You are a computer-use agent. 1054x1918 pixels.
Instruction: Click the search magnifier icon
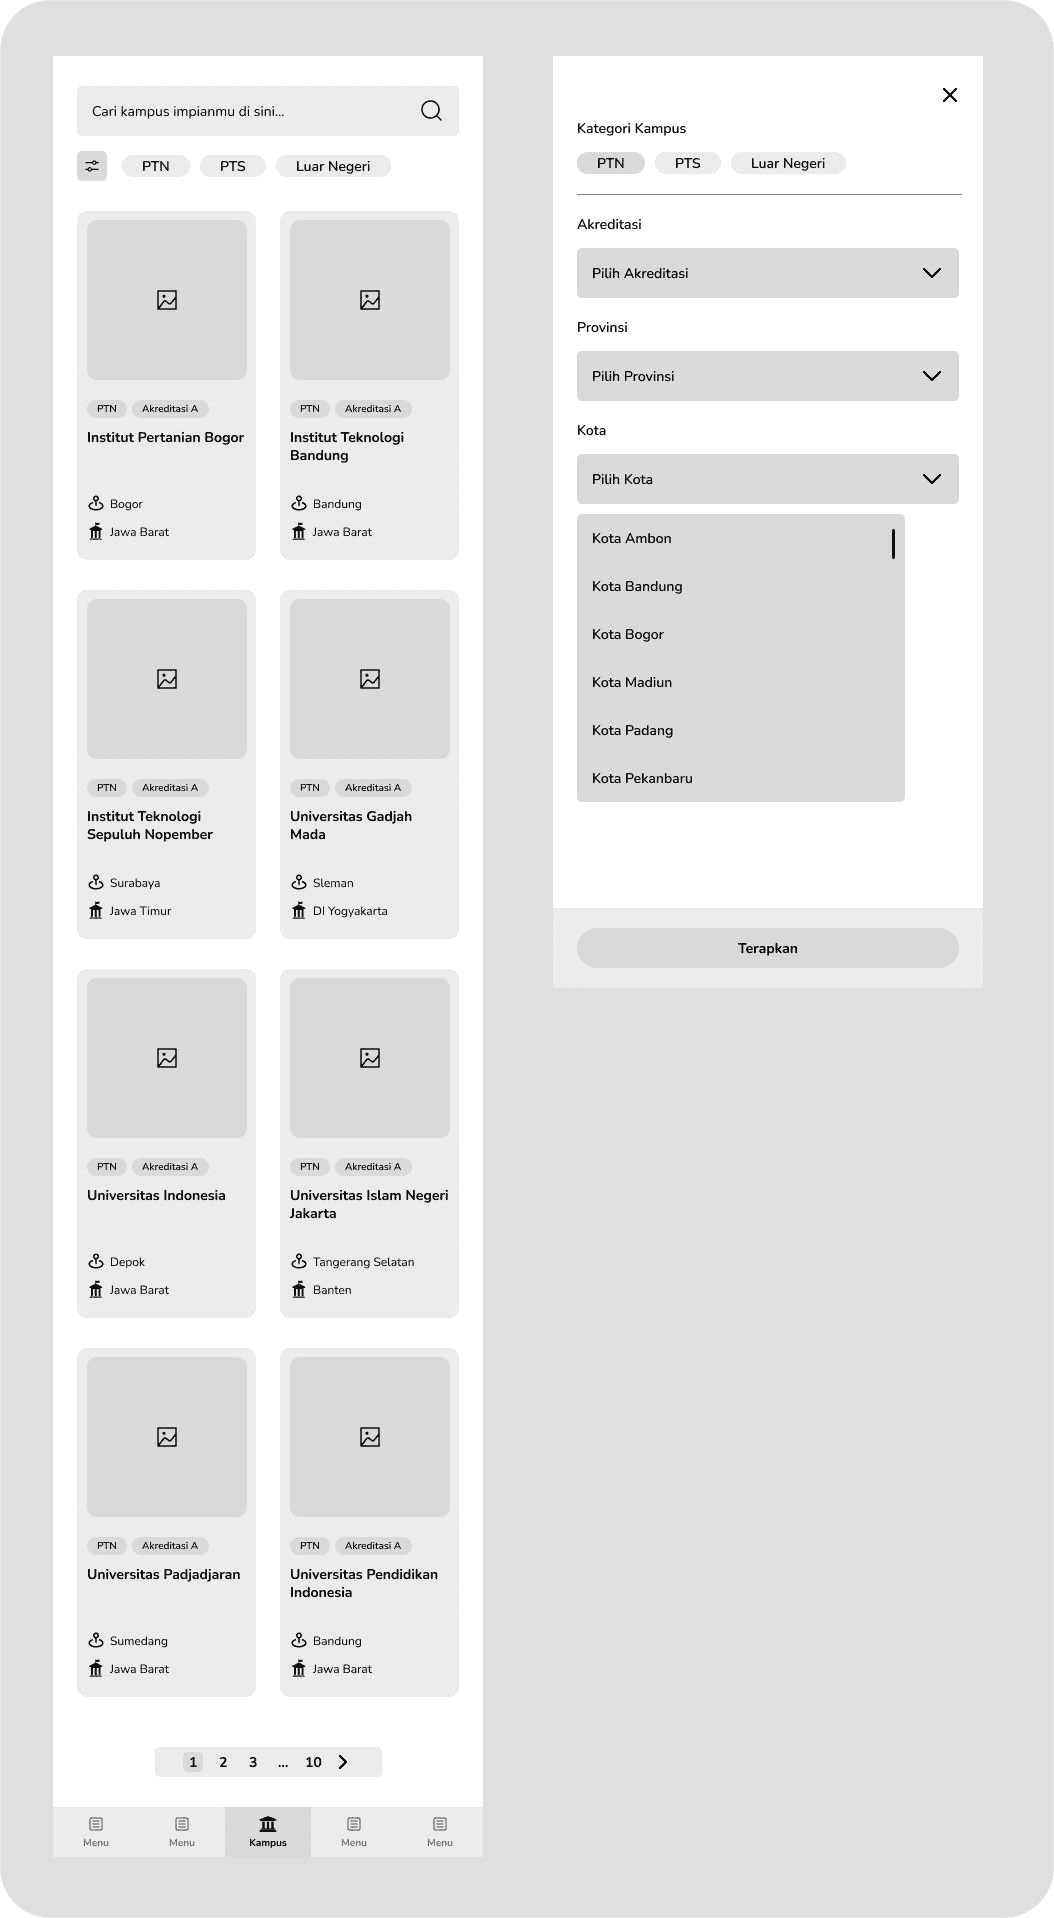click(431, 111)
